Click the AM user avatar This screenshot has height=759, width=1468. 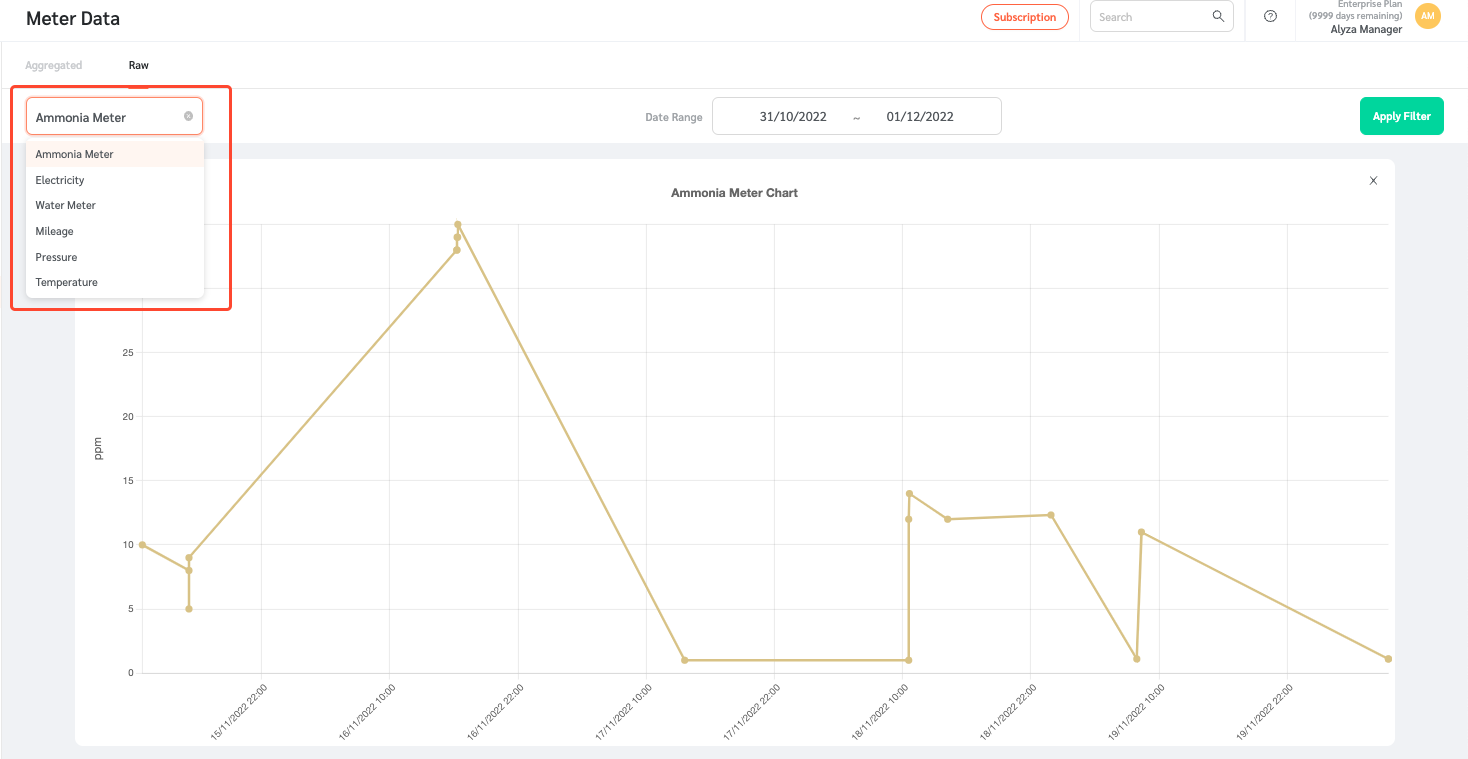[1427, 16]
